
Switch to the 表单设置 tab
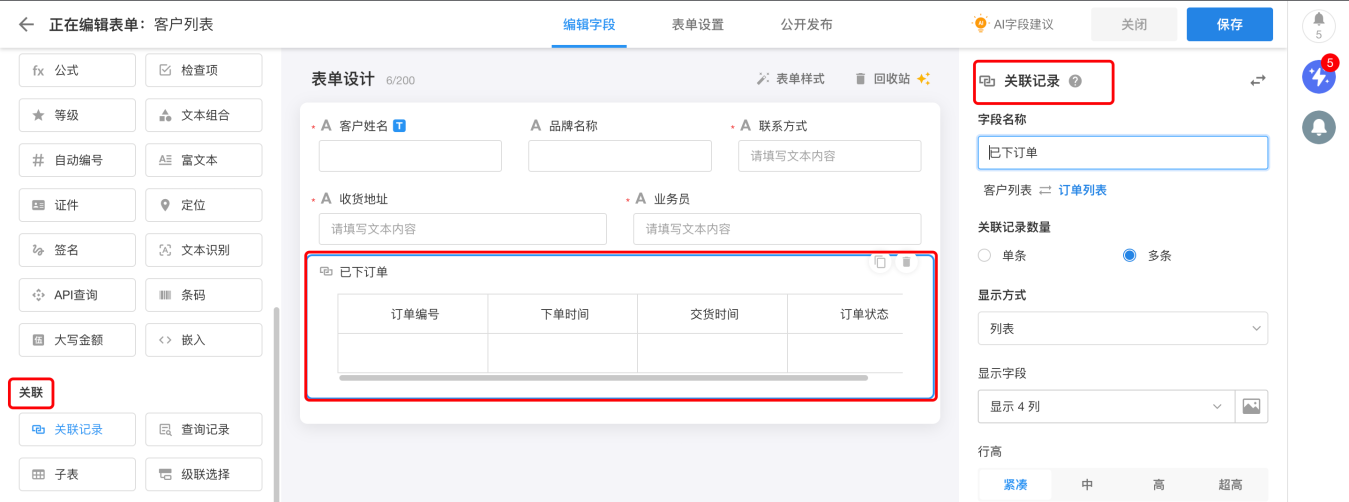pos(697,24)
